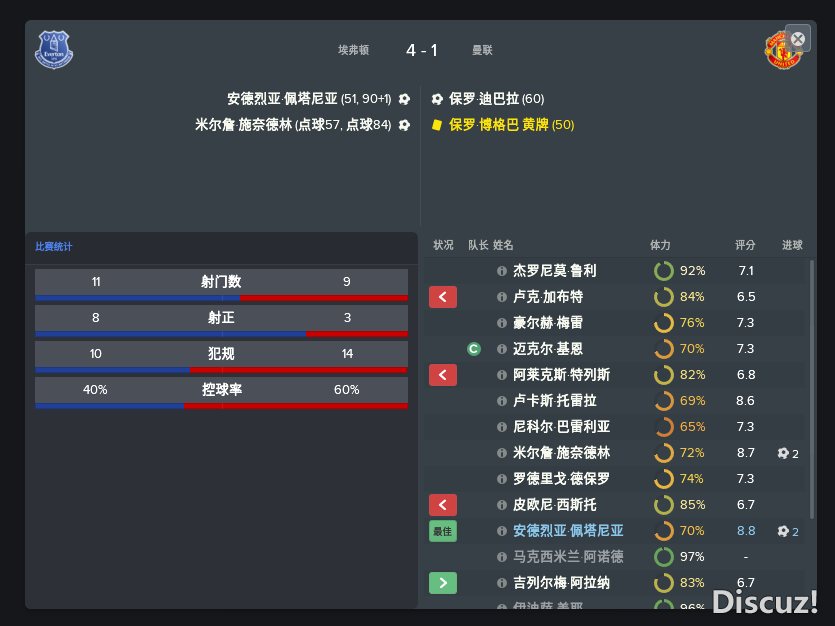Click yellow card icon for 保罗·博格巴

437,125
